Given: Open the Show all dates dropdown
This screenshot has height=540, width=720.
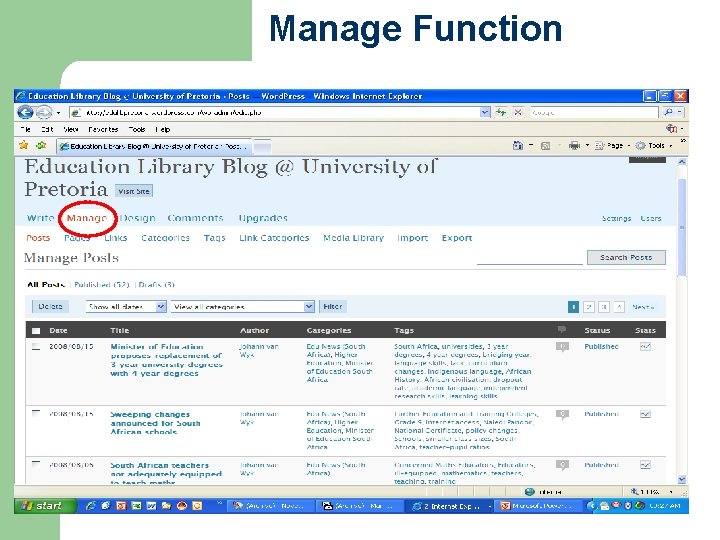Looking at the screenshot, I should coord(126,306).
